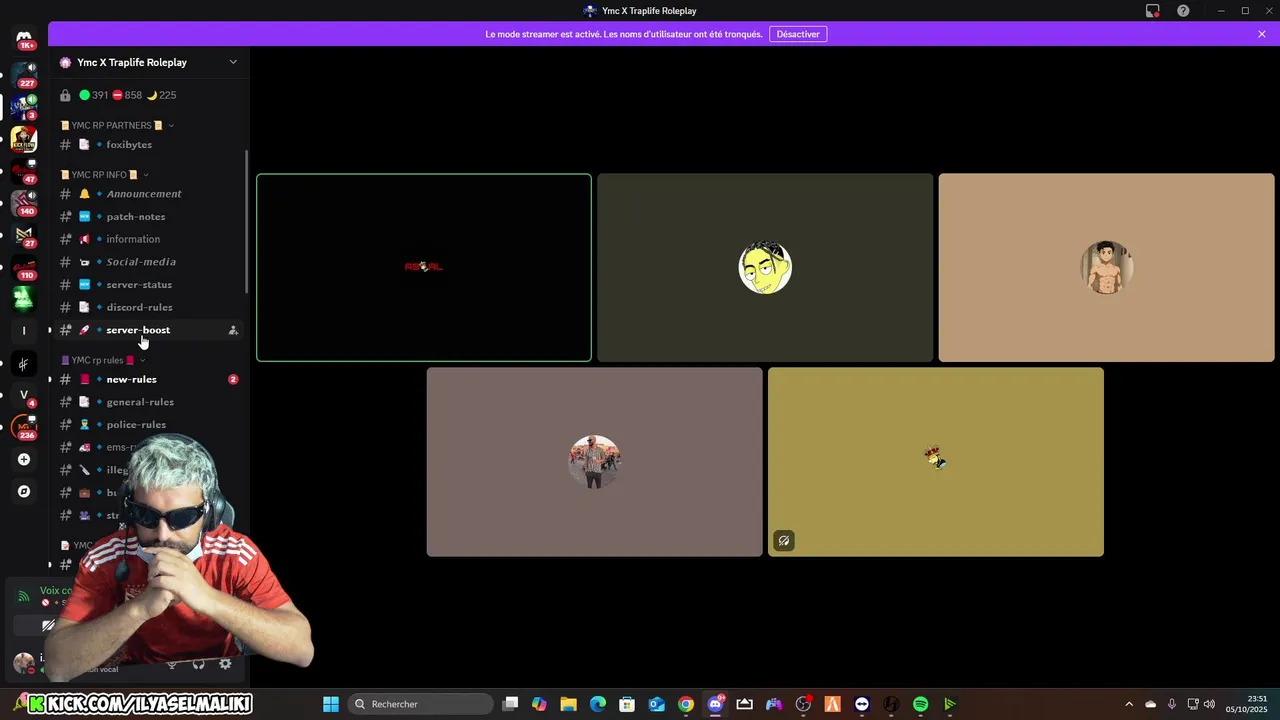Click the online members count 391

(x=94, y=95)
